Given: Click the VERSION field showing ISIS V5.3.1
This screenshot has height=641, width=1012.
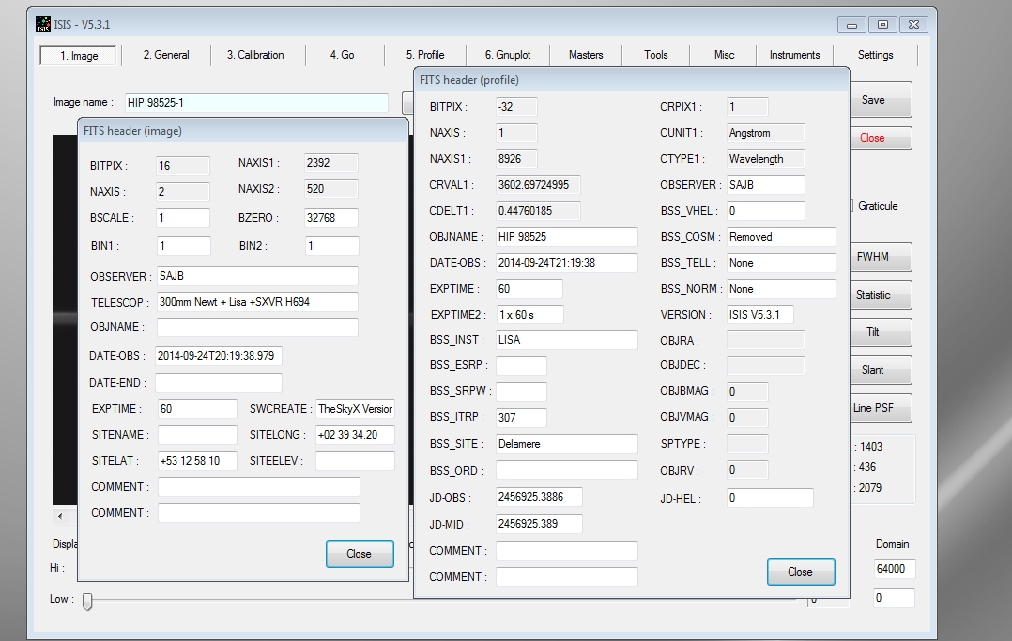Looking at the screenshot, I should click(x=760, y=314).
